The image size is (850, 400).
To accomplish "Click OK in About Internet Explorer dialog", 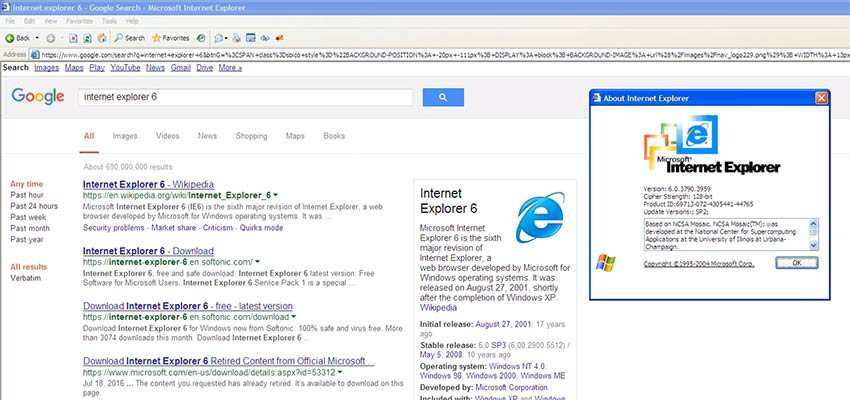I will tap(796, 262).
